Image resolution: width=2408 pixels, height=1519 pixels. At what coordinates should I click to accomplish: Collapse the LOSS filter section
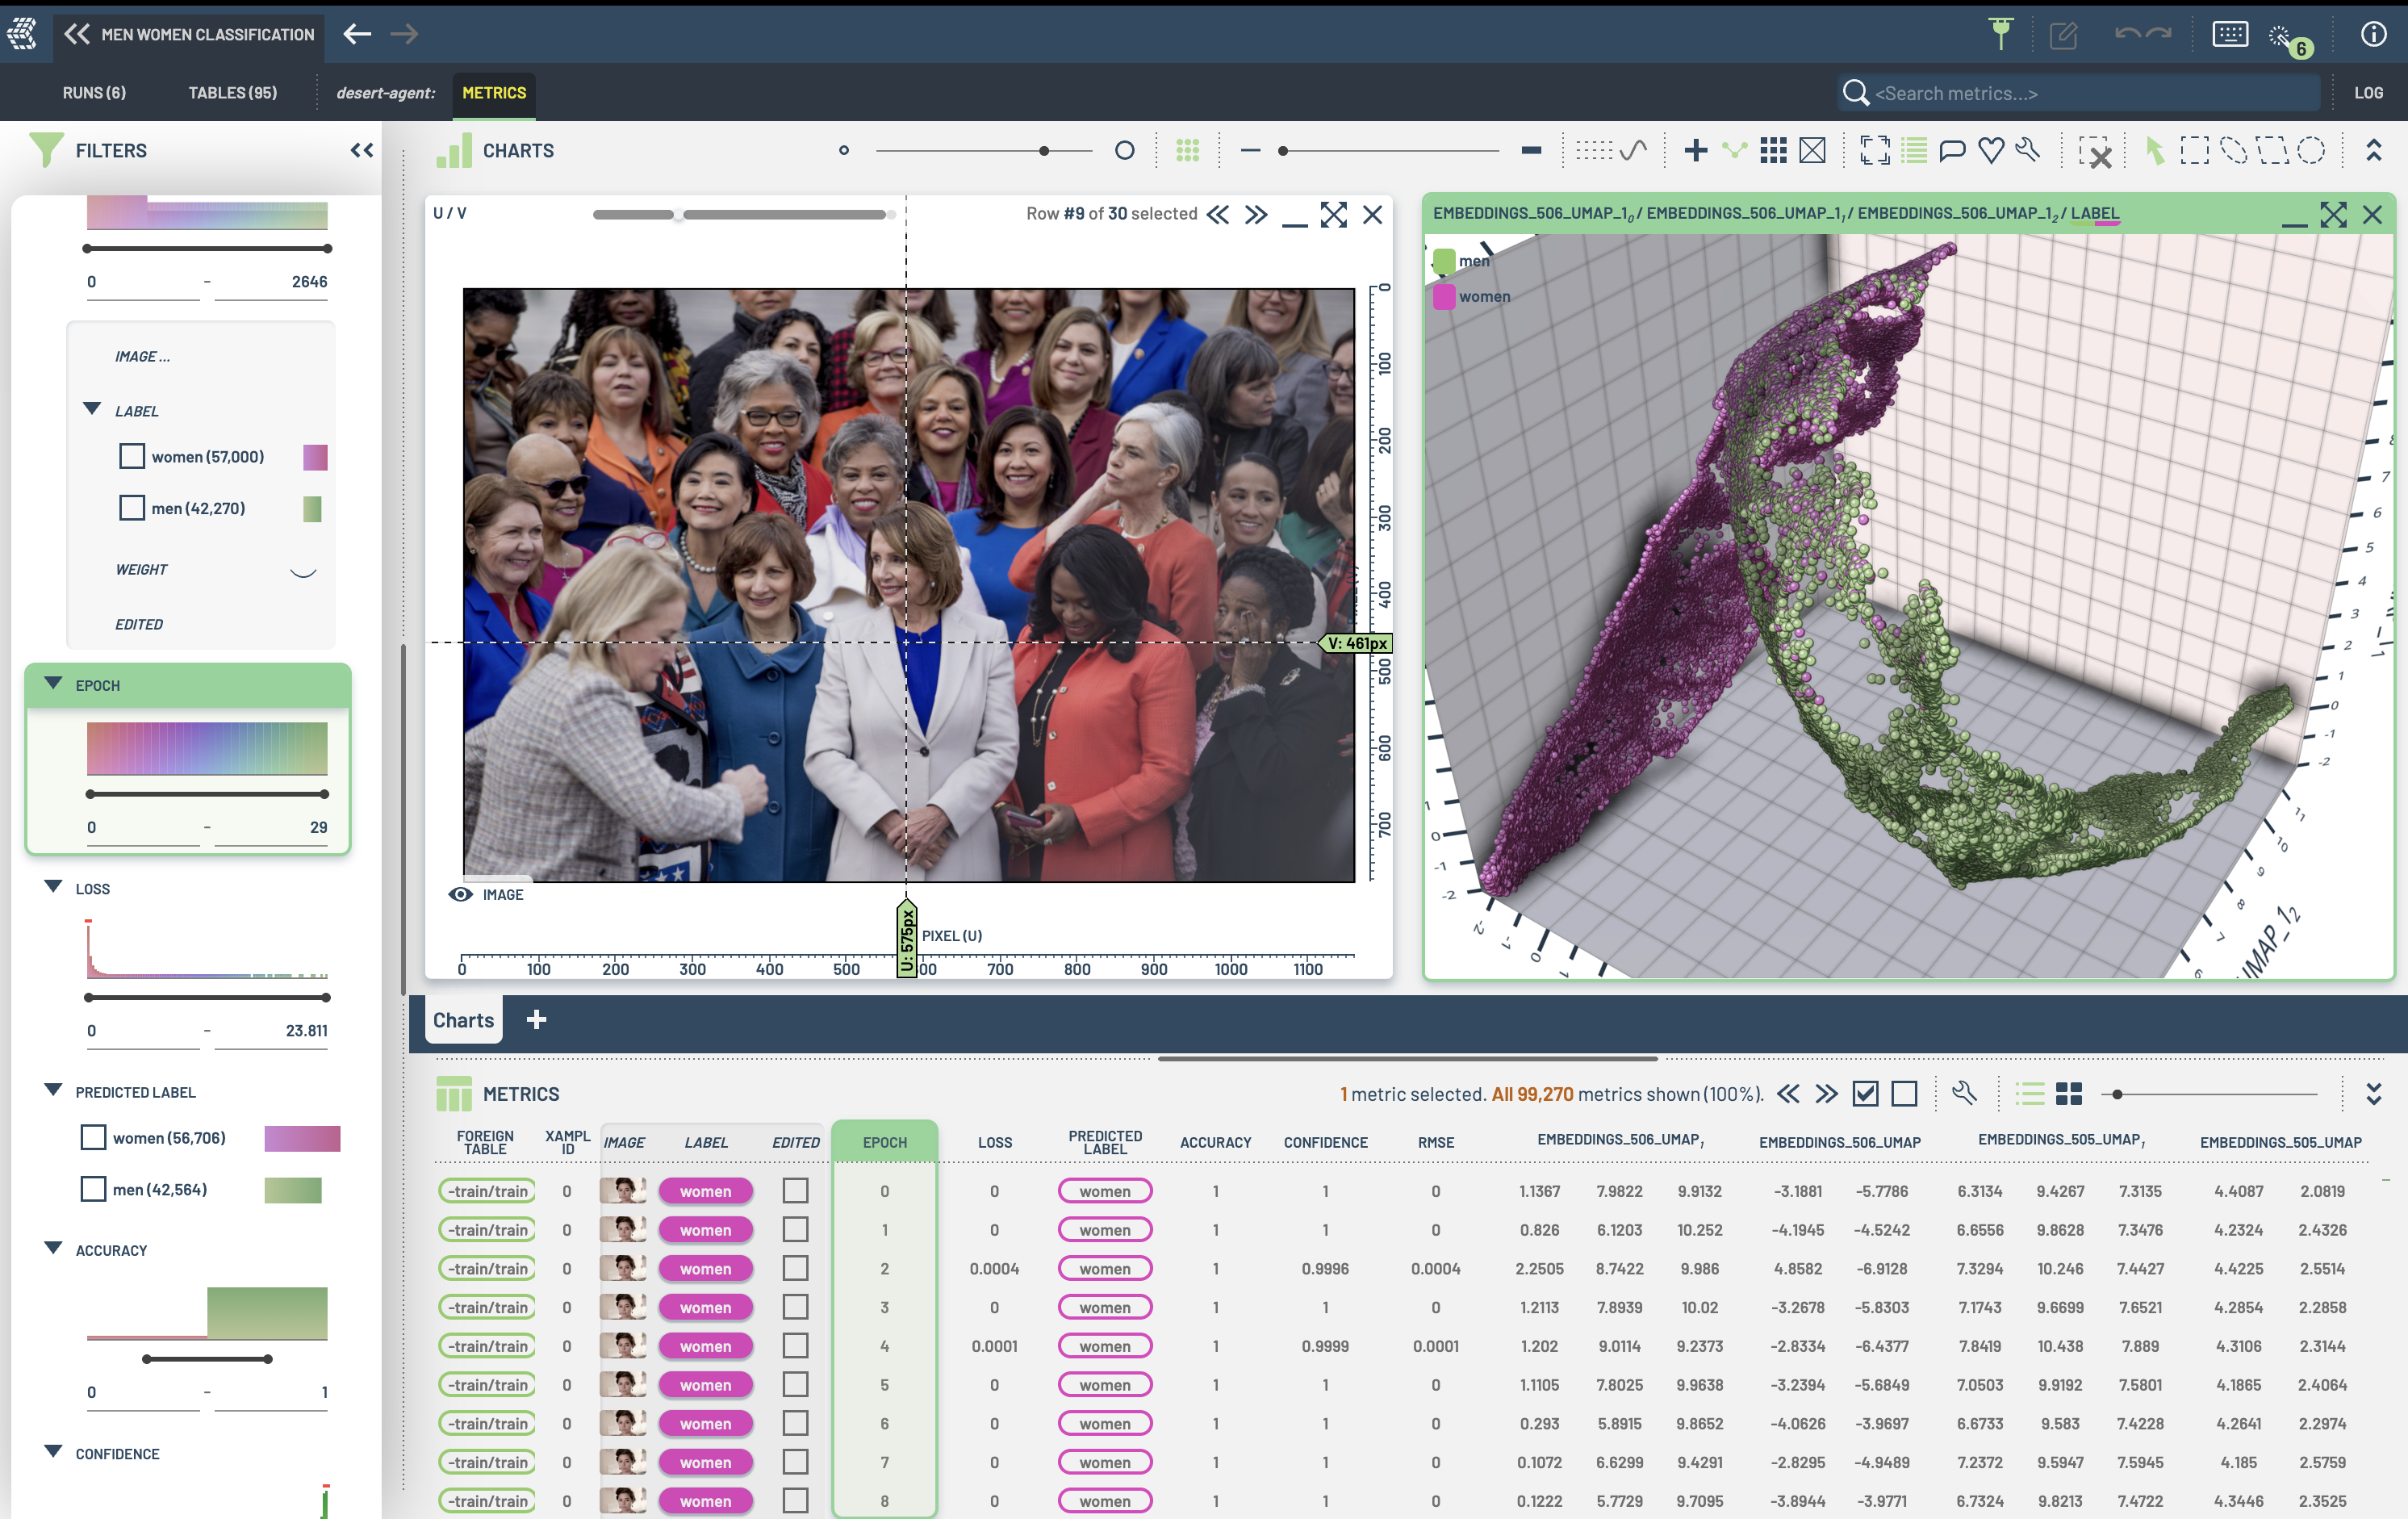(x=54, y=887)
